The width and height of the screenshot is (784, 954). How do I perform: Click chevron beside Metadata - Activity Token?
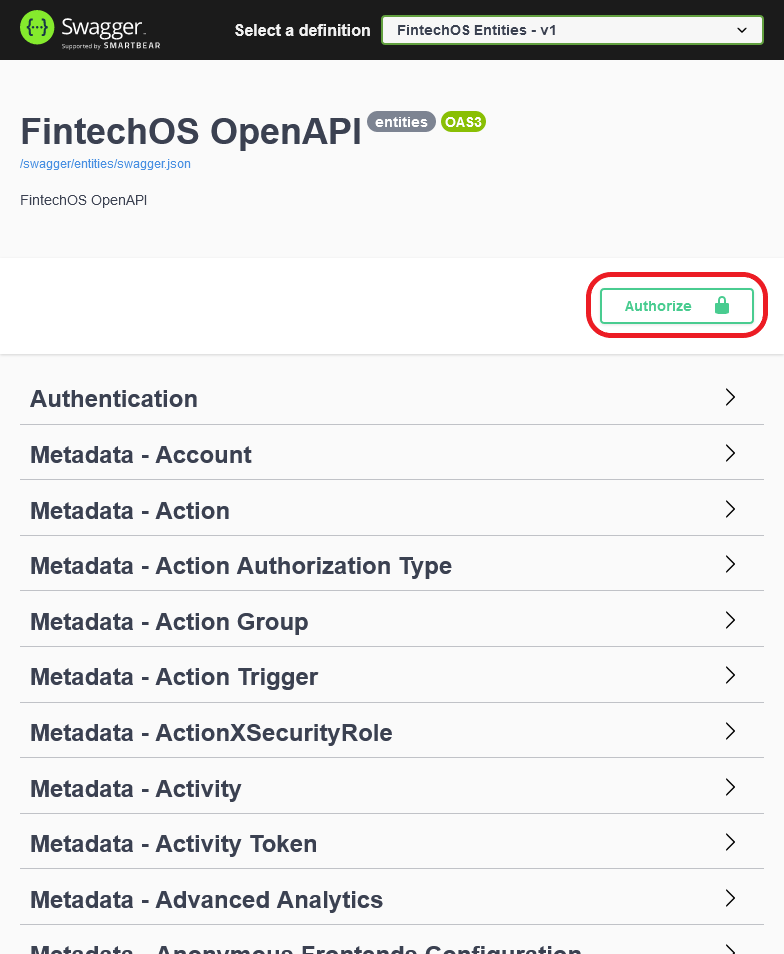730,842
